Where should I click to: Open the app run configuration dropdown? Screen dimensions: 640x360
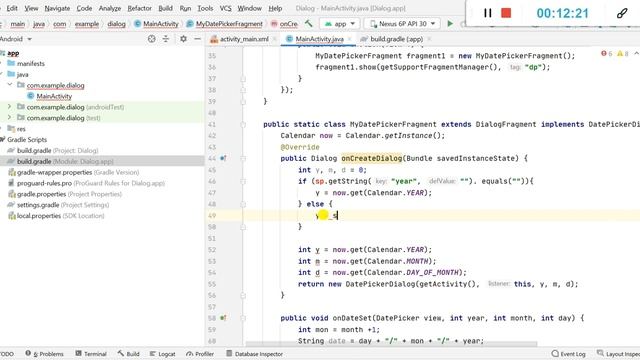340,24
